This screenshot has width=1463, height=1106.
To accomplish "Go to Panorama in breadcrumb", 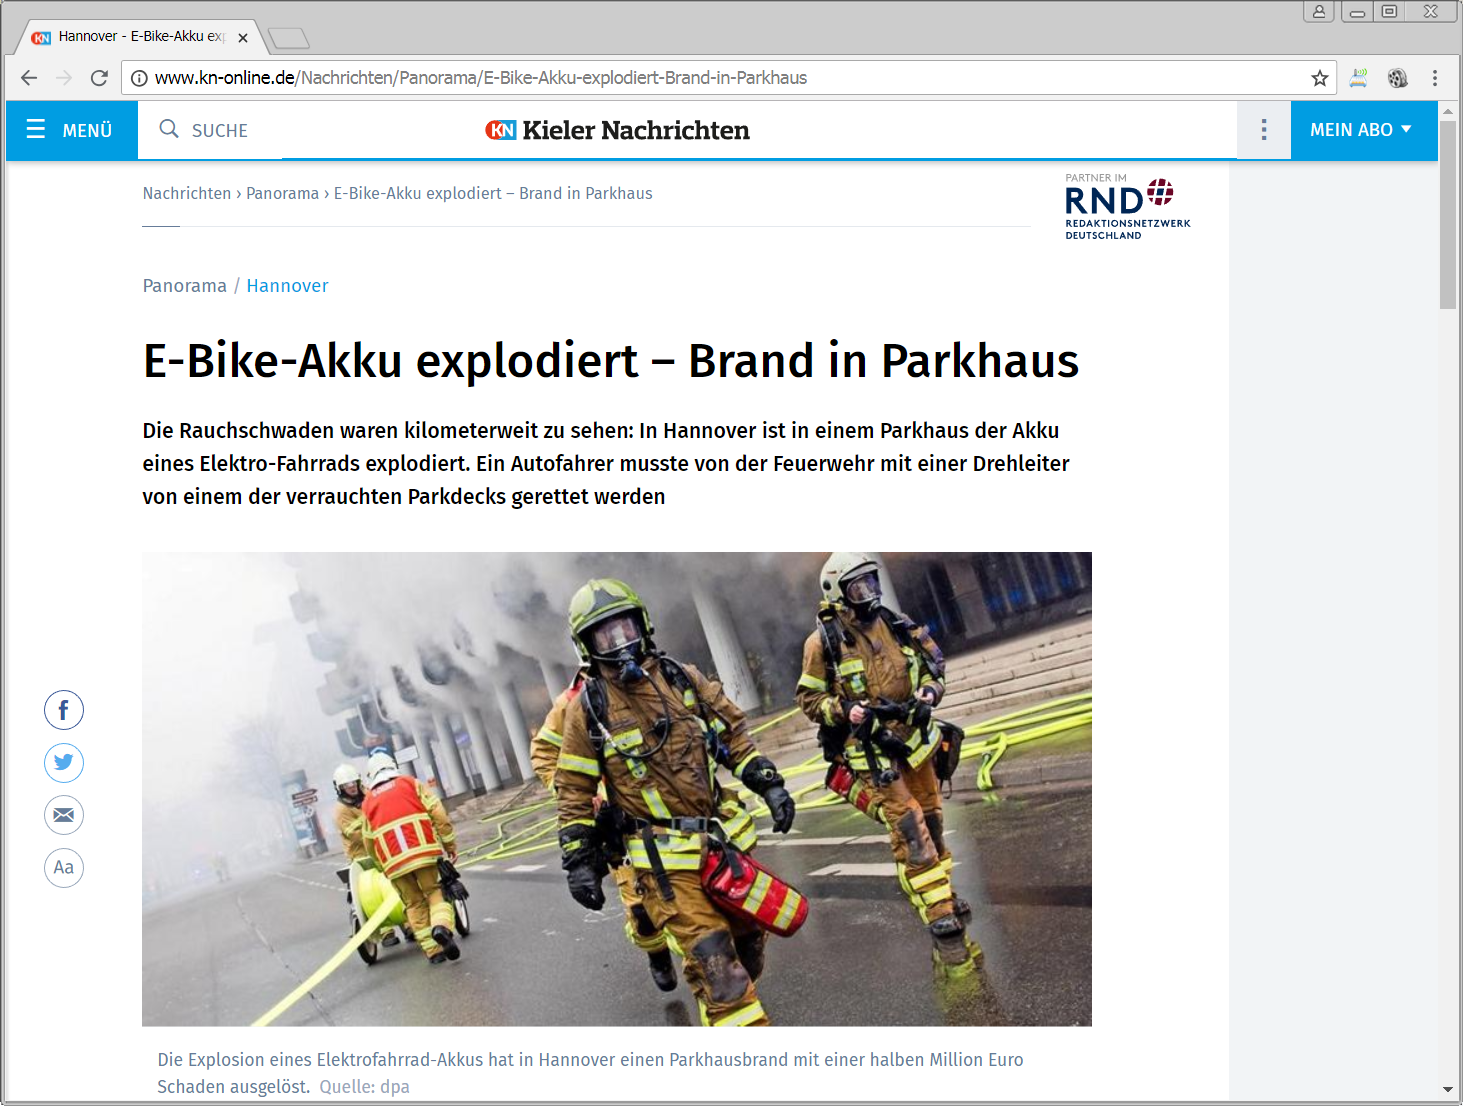I will (282, 194).
